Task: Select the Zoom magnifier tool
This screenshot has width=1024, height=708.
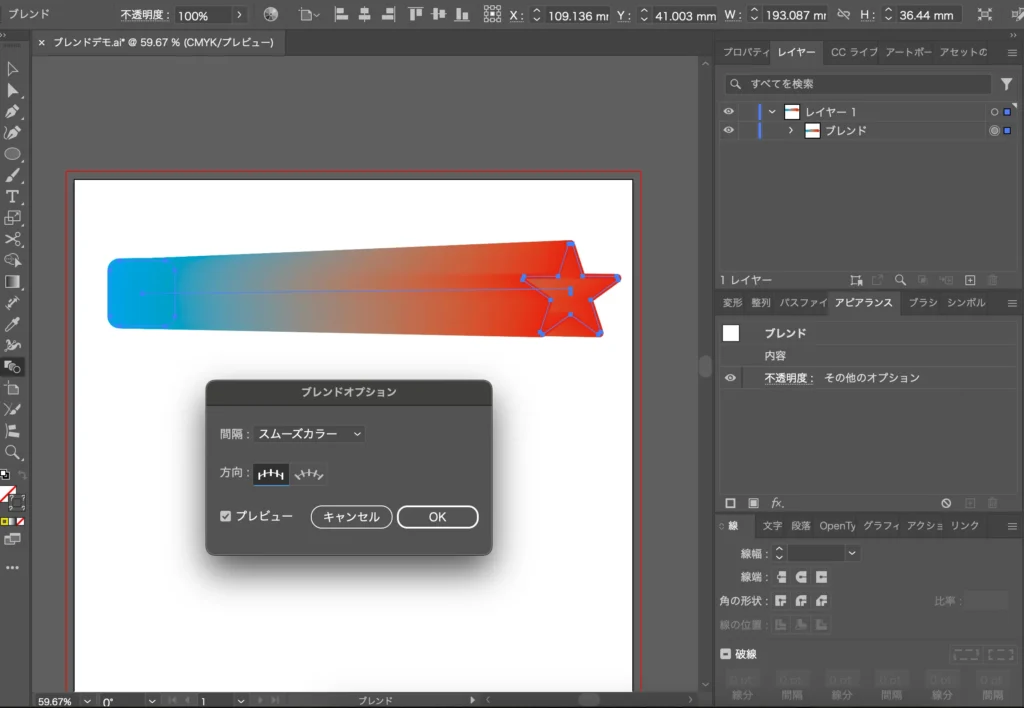Action: pos(13,453)
